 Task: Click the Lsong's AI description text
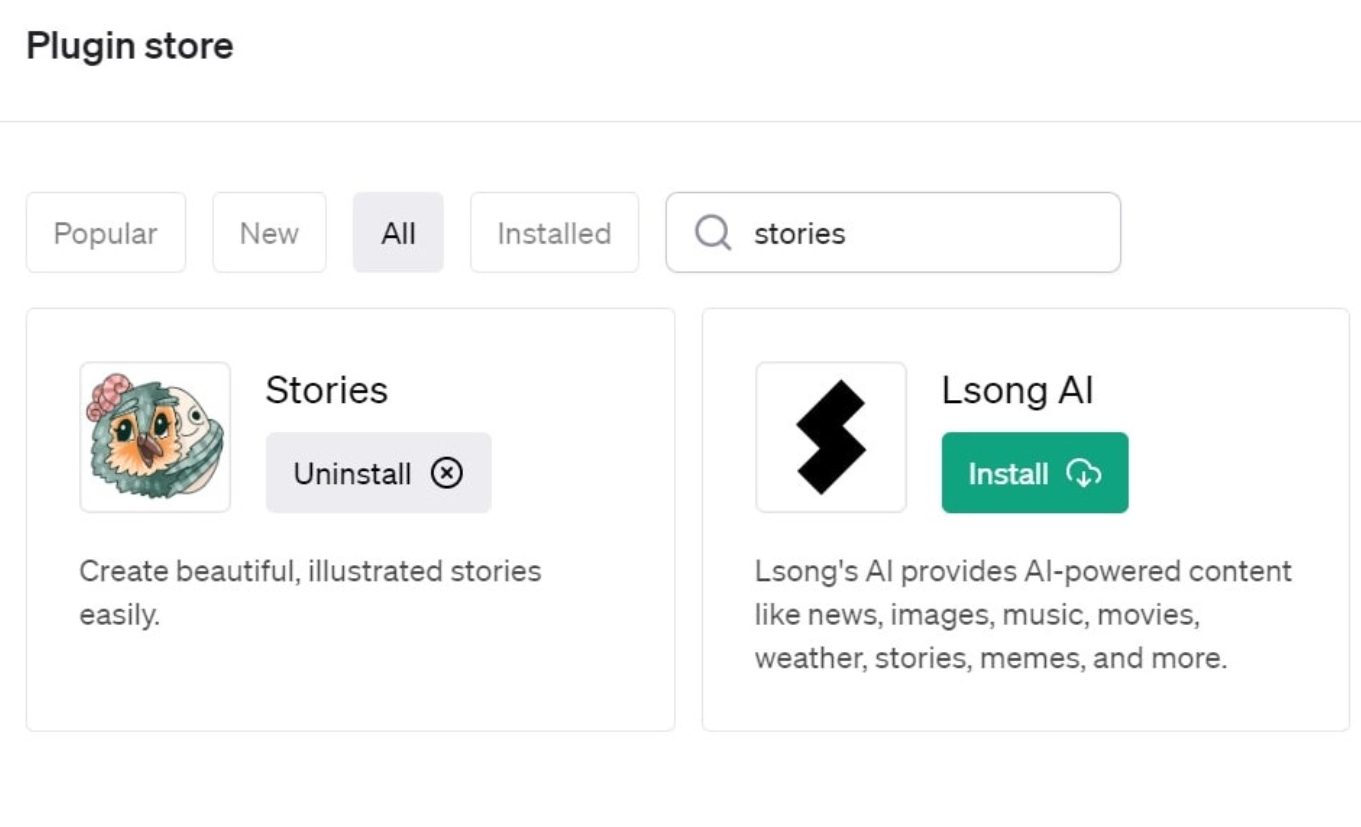[1022, 614]
